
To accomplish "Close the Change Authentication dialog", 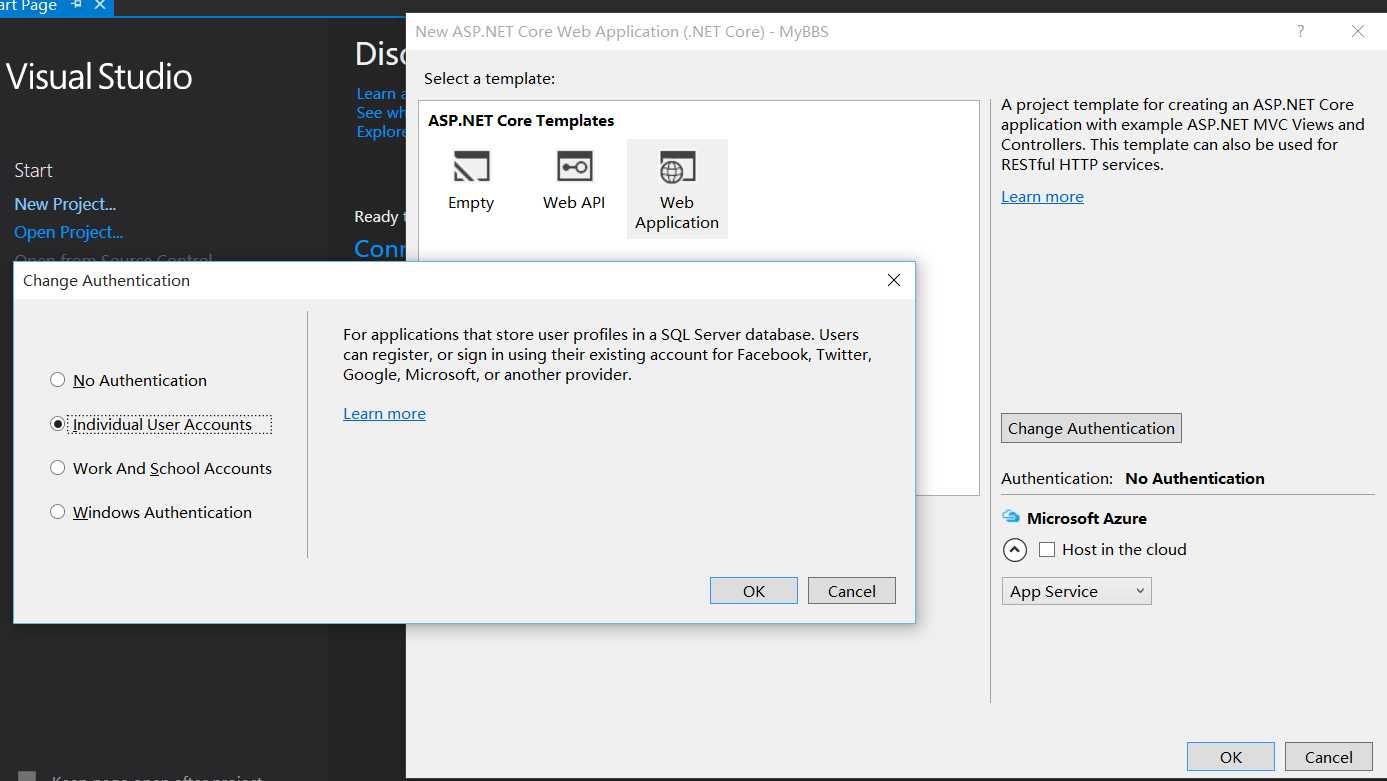I will coord(894,280).
